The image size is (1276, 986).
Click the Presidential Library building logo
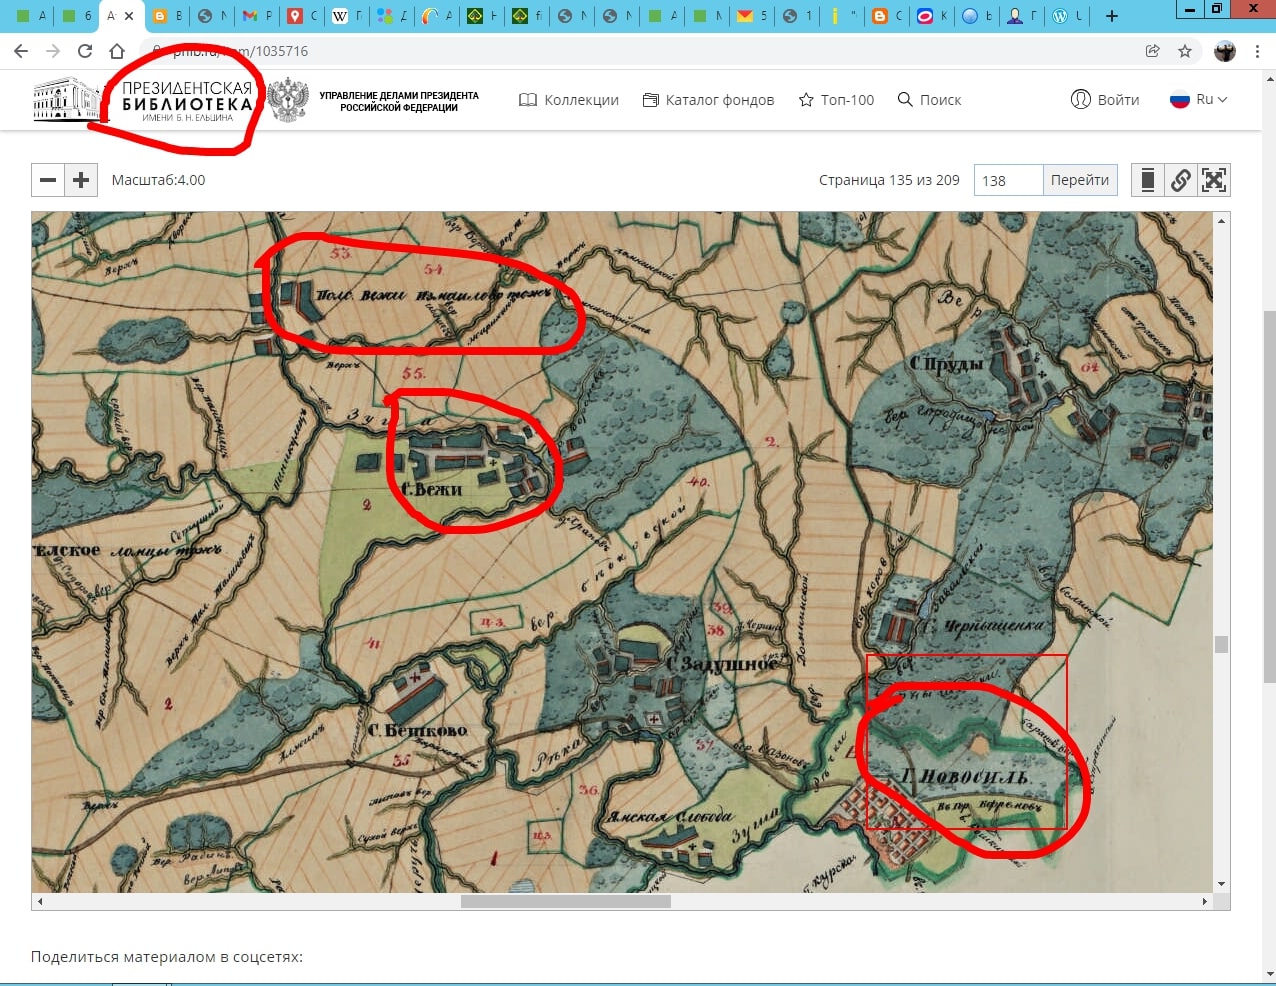pyautogui.click(x=66, y=100)
